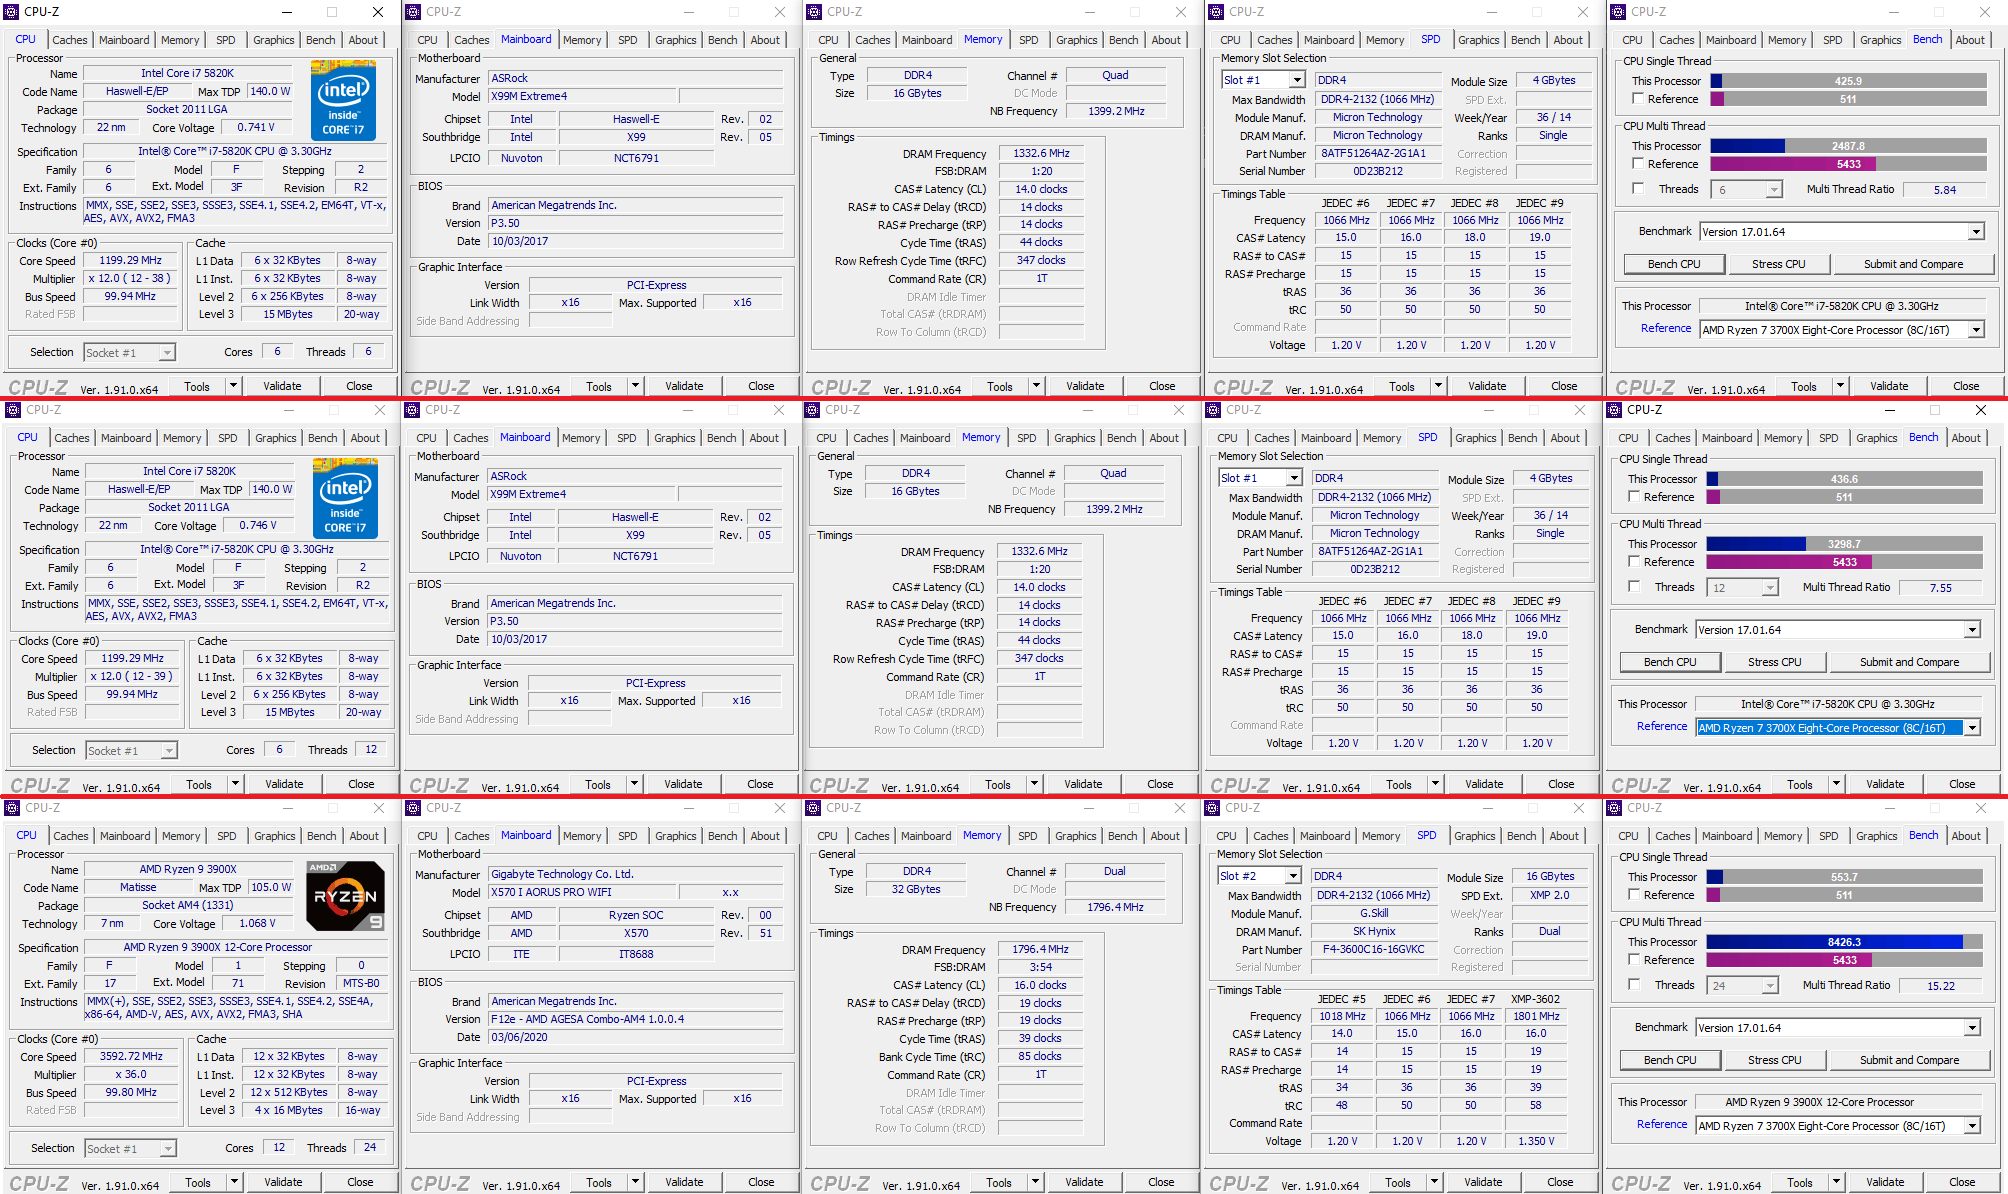The width and height of the screenshot is (2008, 1194).
Task: Click CPU-Z title icon of Bench window scoring 436.6
Action: 1612,410
